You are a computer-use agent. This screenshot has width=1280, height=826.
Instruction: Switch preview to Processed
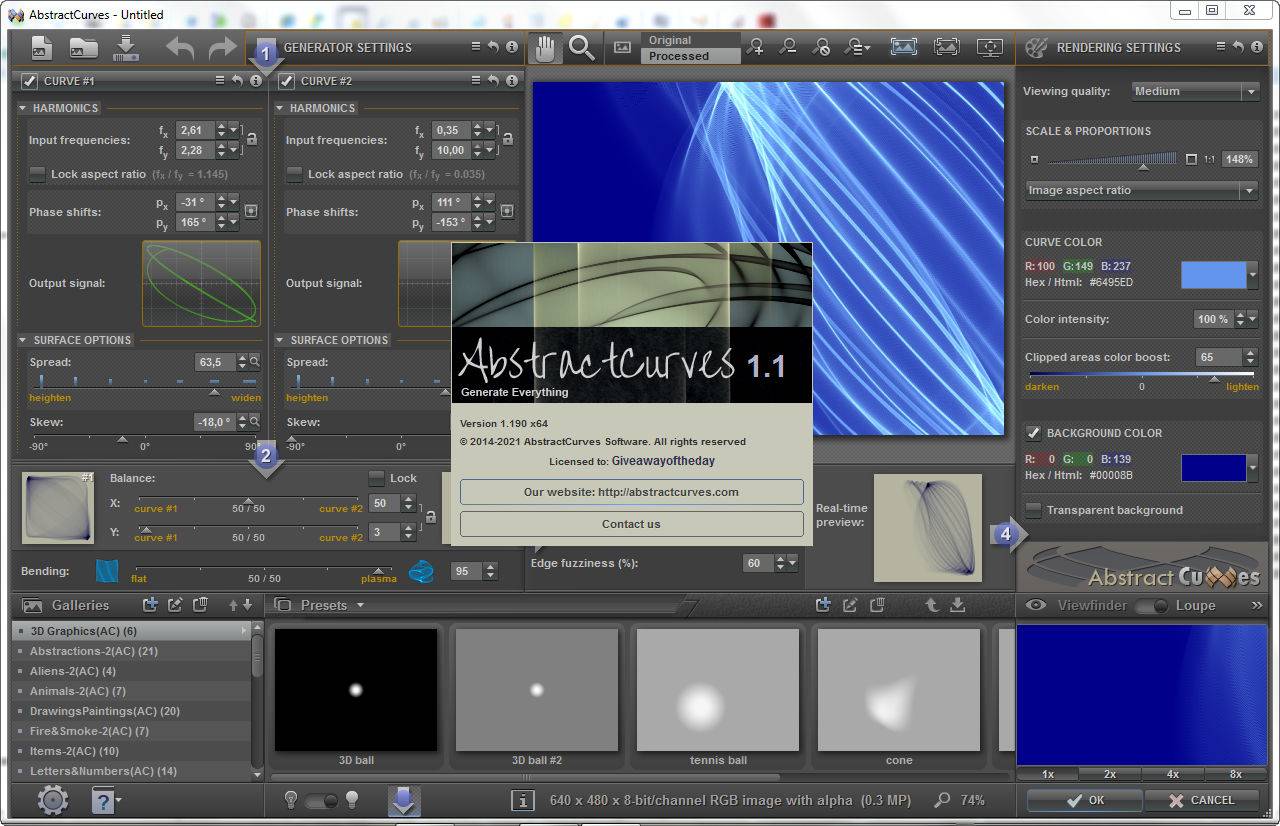pos(690,56)
